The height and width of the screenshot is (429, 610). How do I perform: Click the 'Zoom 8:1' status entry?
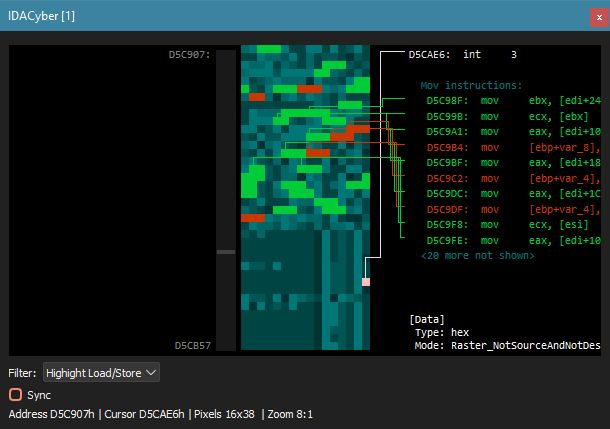[290, 414]
